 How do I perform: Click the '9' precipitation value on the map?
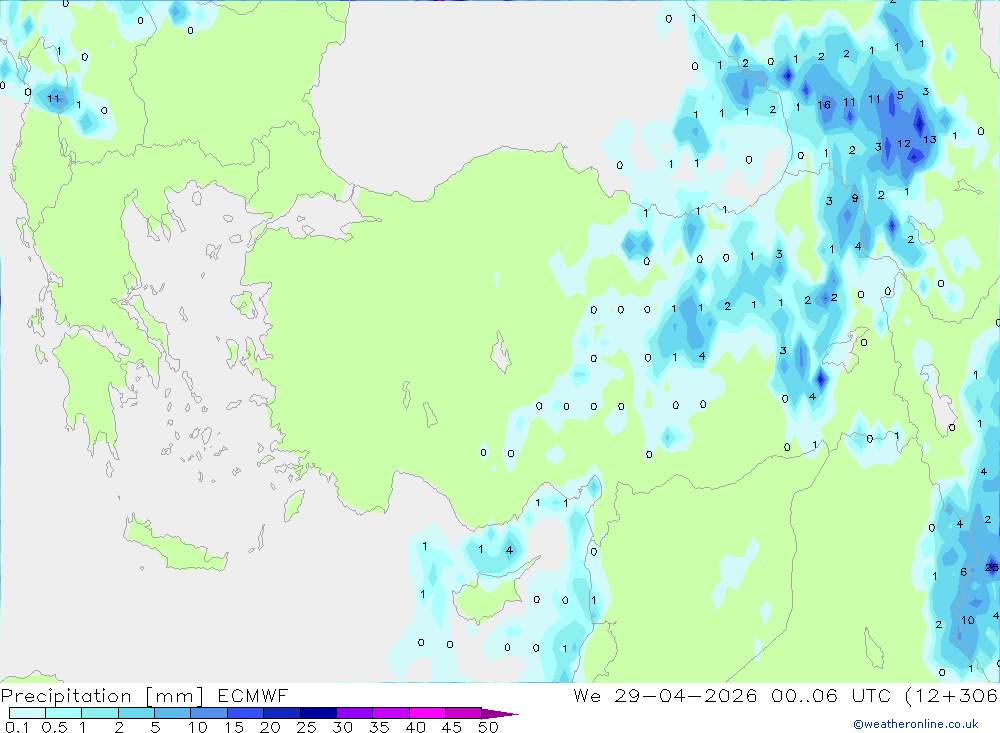point(855,198)
